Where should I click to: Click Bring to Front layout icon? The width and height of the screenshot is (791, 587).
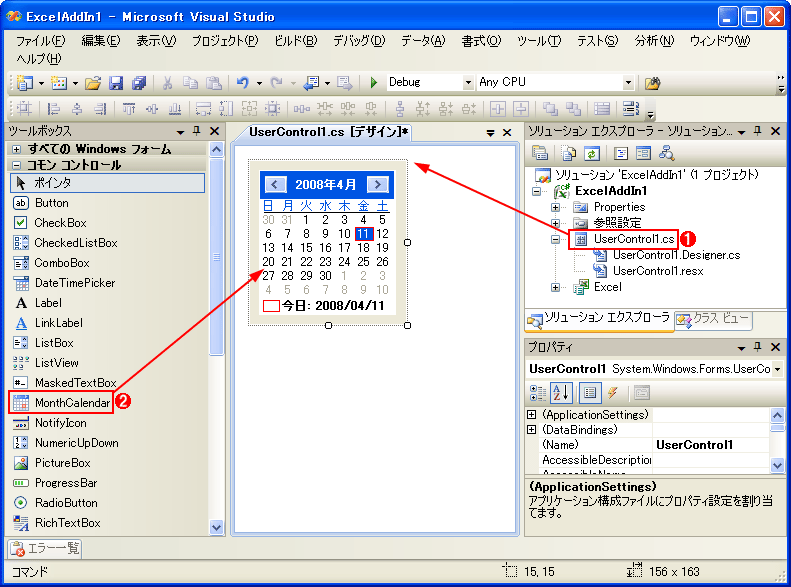pyautogui.click(x=550, y=108)
